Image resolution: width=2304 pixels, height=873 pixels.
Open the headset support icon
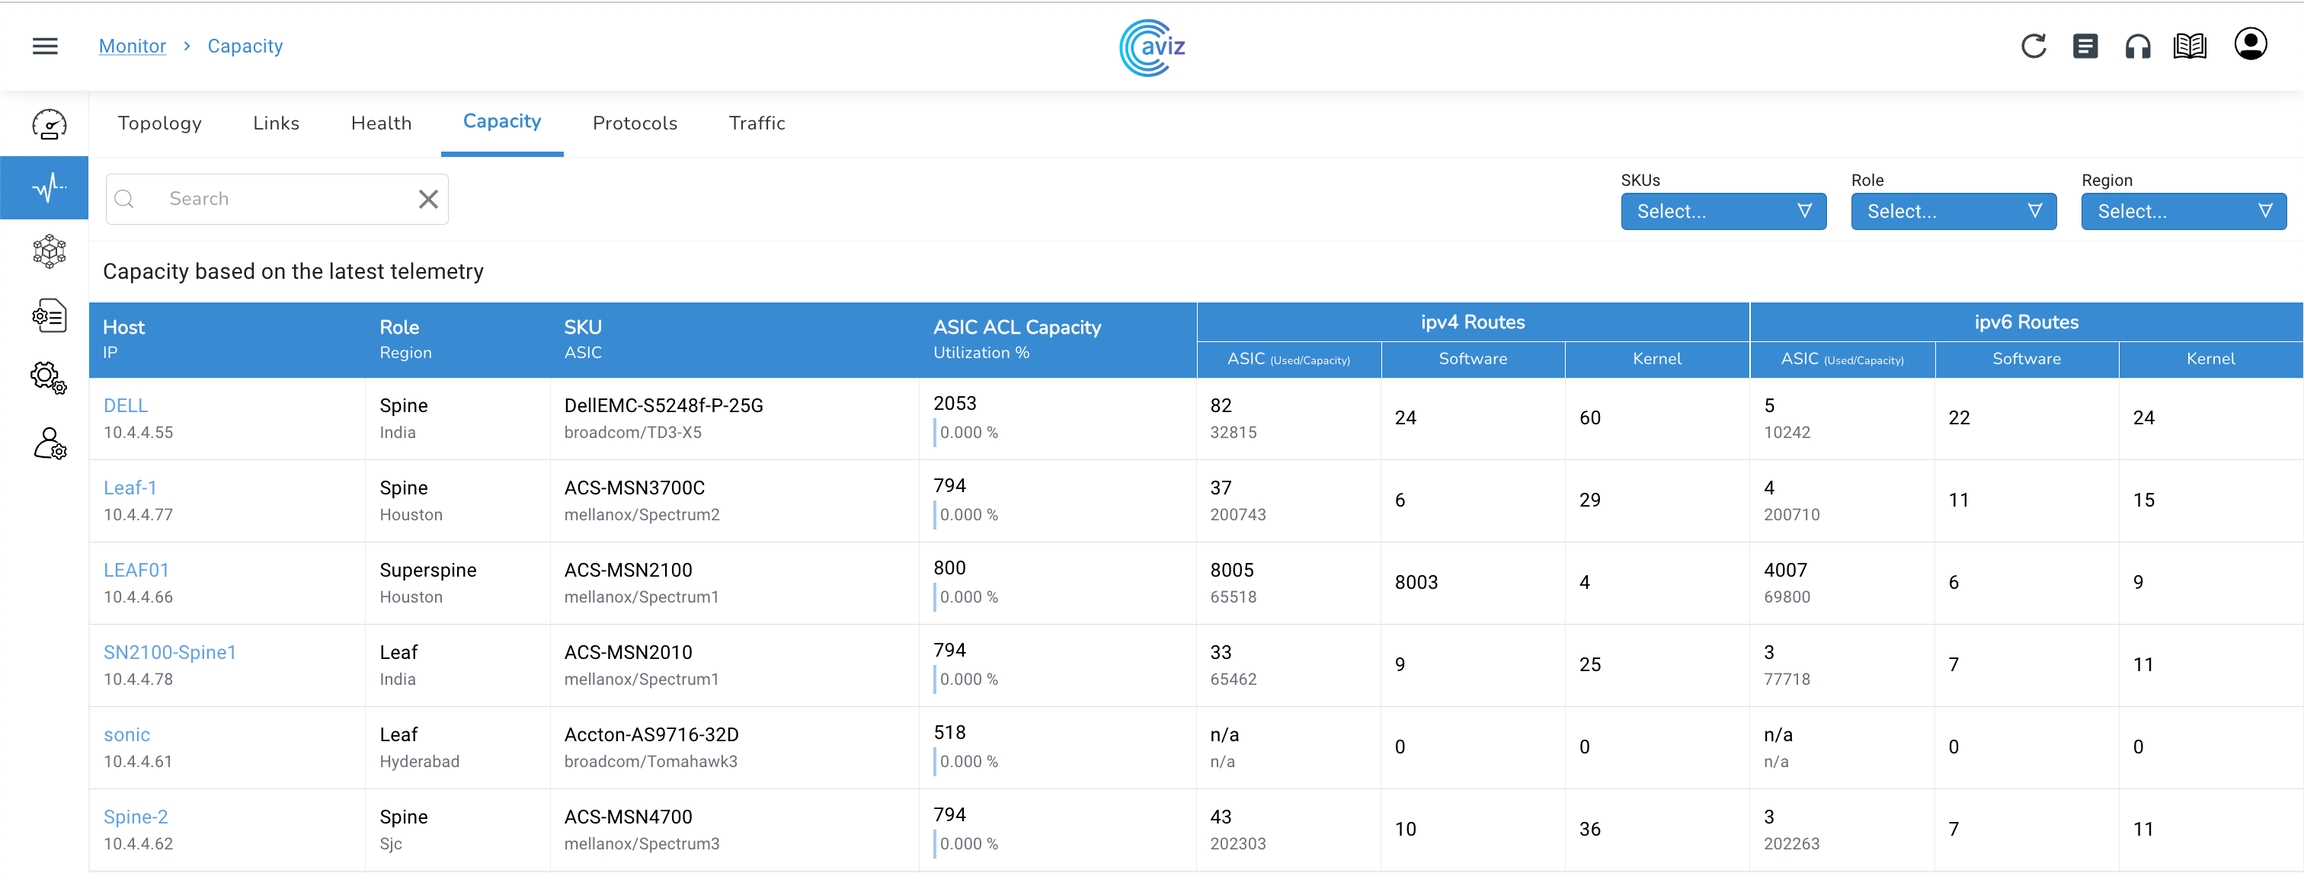point(2137,46)
